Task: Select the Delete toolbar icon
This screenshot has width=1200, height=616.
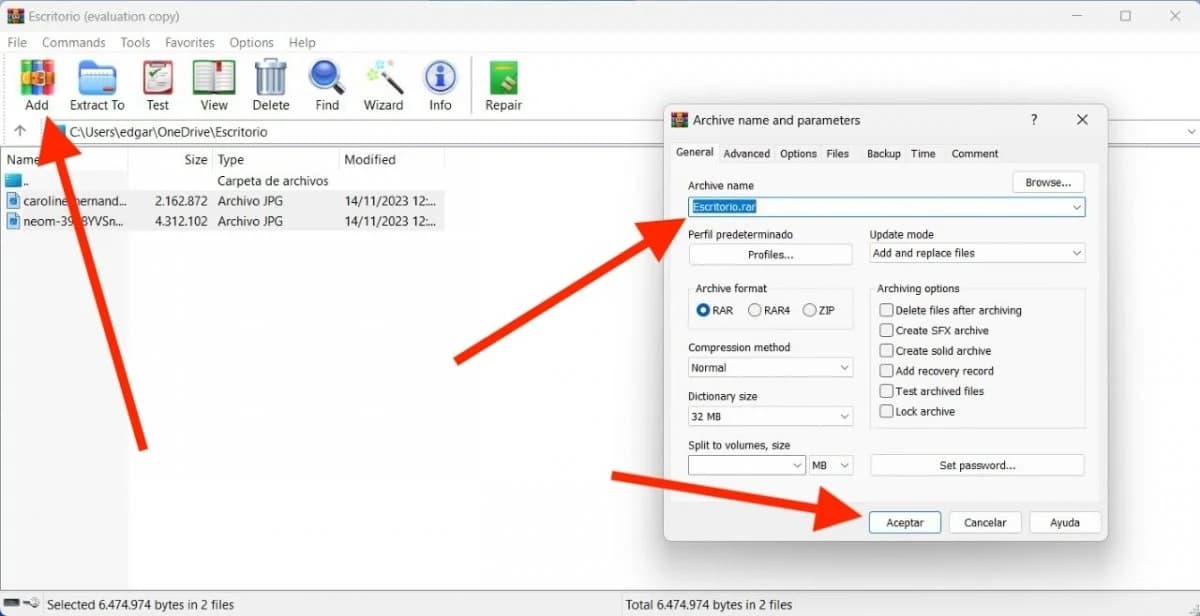Action: click(271, 85)
